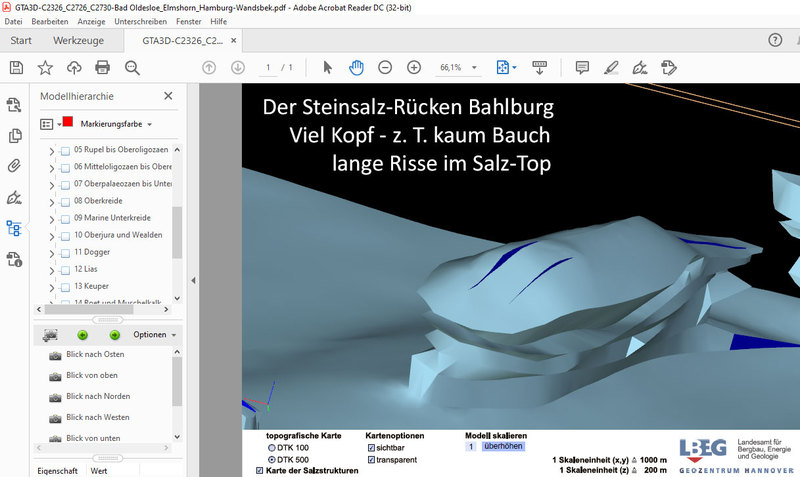Bookmark file with the star icon
800x477 pixels.
[x=45, y=67]
